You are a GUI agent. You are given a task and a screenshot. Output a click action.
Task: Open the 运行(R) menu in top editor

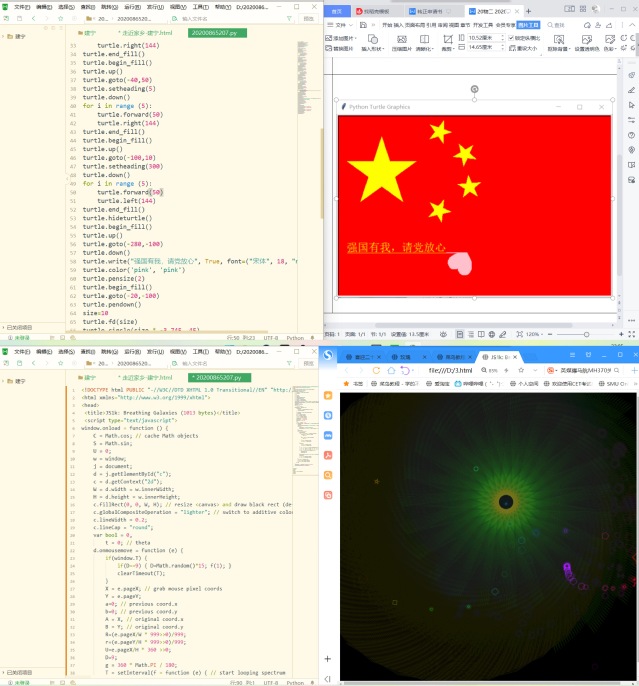132,5
